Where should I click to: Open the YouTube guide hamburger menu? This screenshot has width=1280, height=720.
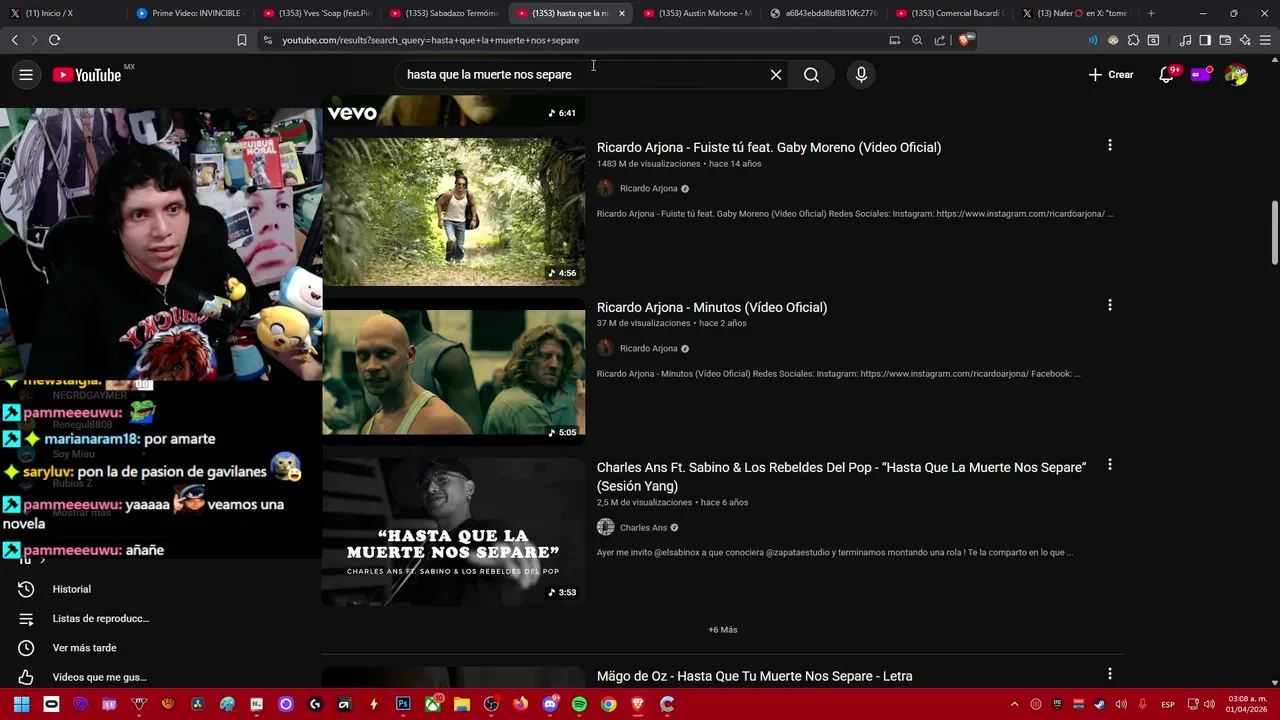(x=26, y=75)
